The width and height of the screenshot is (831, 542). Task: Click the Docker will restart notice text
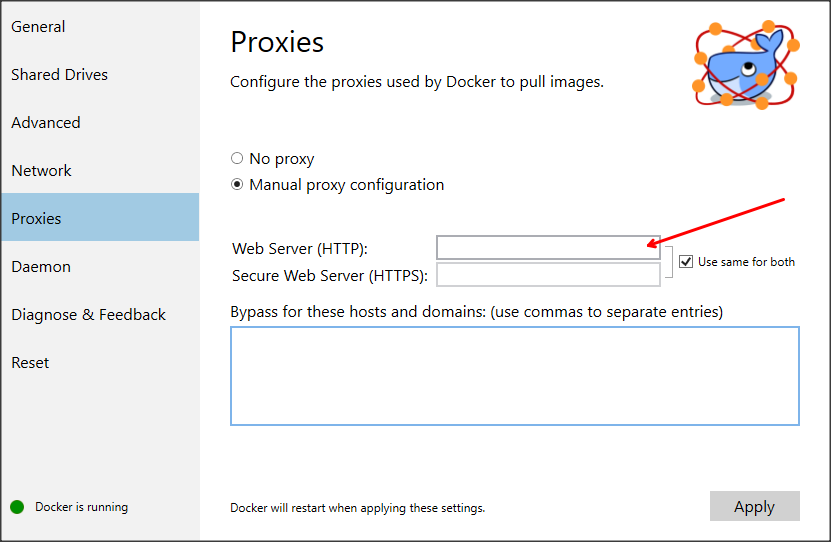click(x=358, y=508)
